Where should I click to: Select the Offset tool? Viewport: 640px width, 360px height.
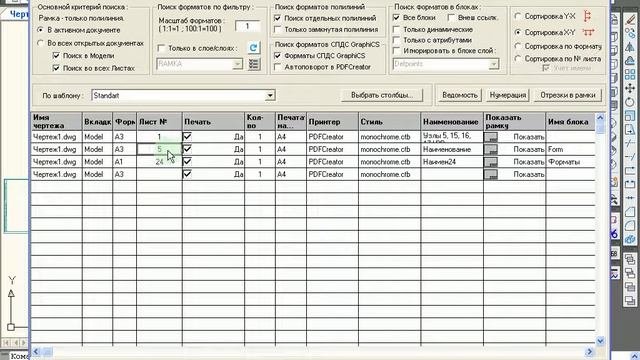tap(630, 60)
